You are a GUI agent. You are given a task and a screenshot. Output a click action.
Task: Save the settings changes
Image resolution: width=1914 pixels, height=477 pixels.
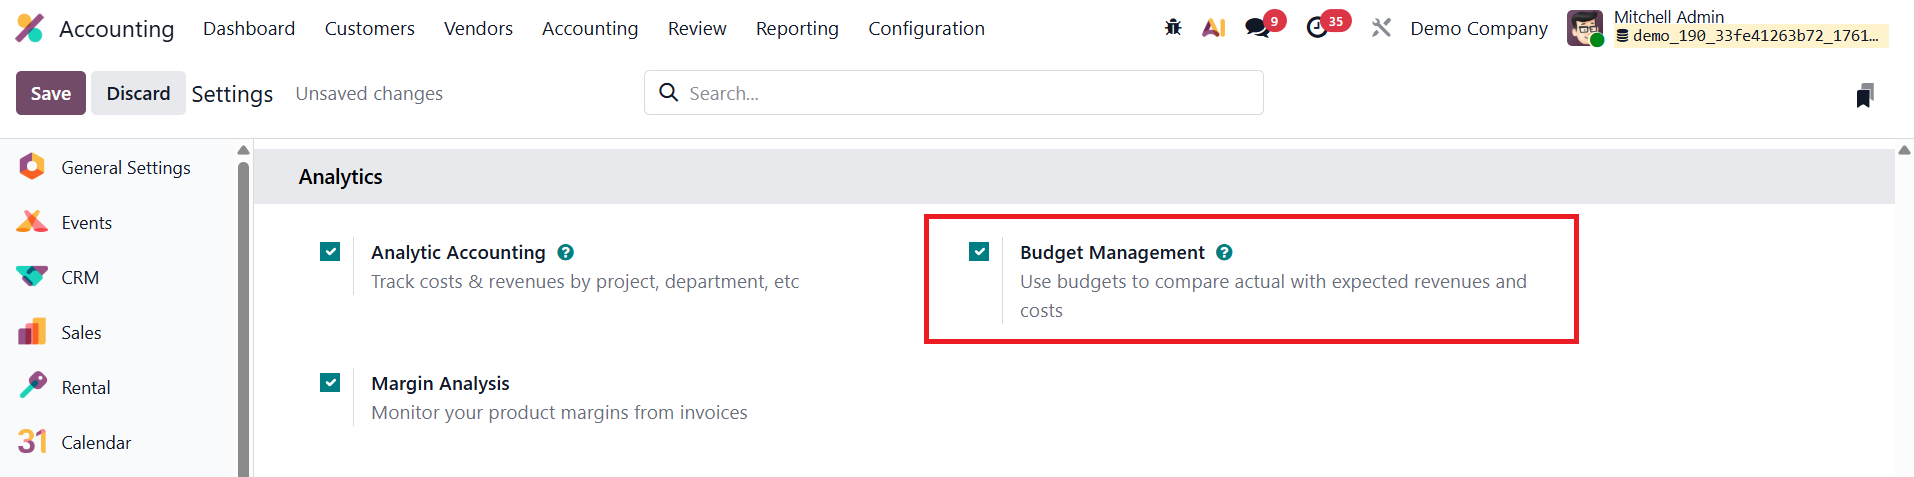(x=51, y=93)
